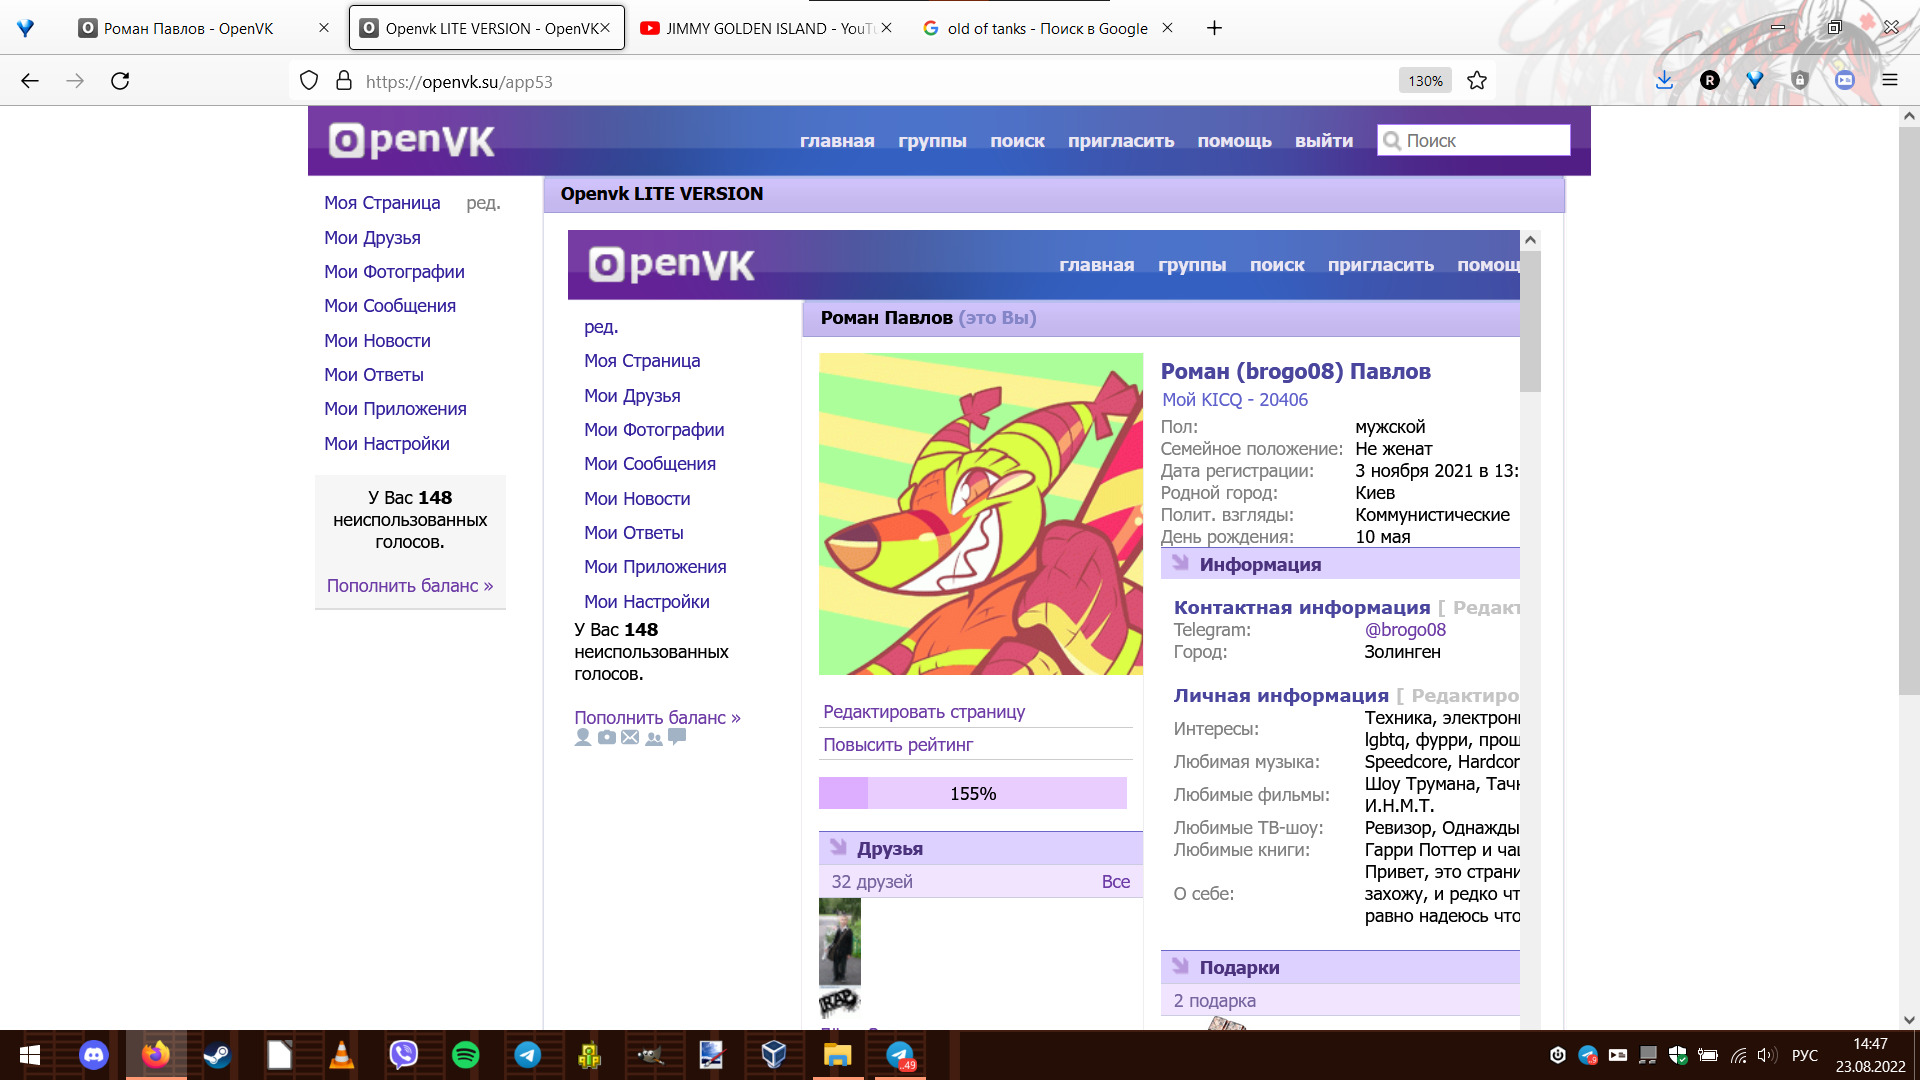Image resolution: width=1920 pixels, height=1080 pixels.
Task: Click Редактировать страницу link
Action: pyautogui.click(x=924, y=712)
